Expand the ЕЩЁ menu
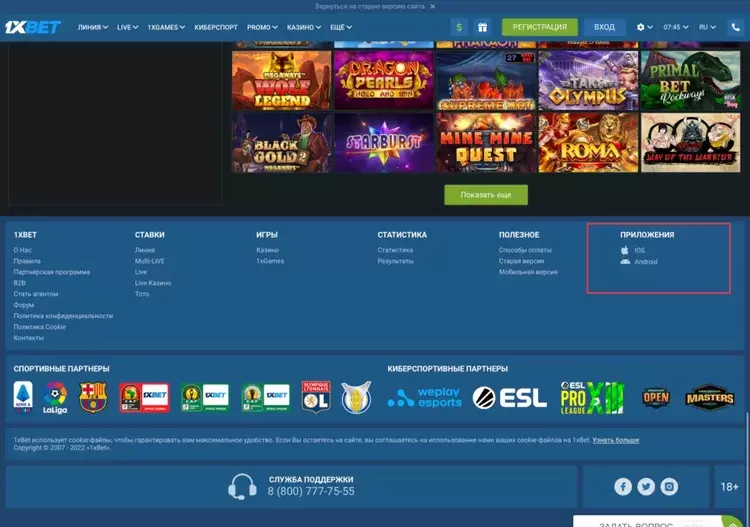 pos(341,27)
